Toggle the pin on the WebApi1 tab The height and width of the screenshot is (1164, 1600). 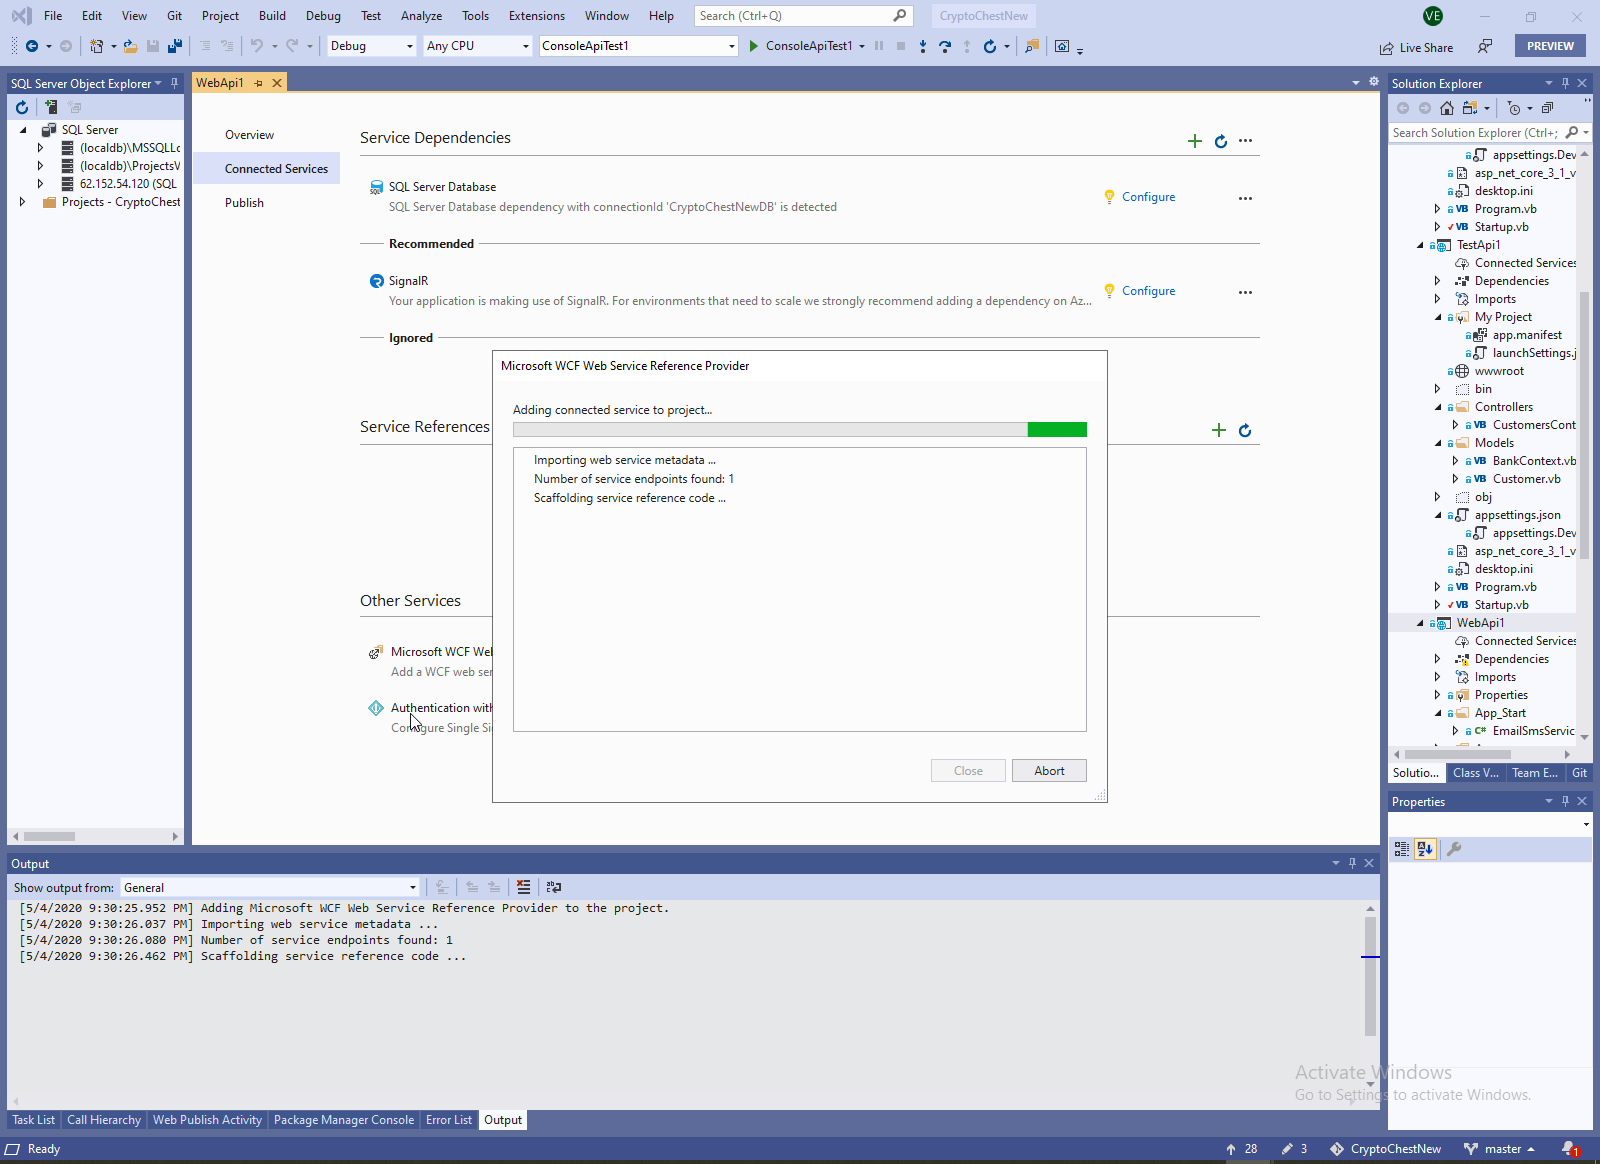258,83
